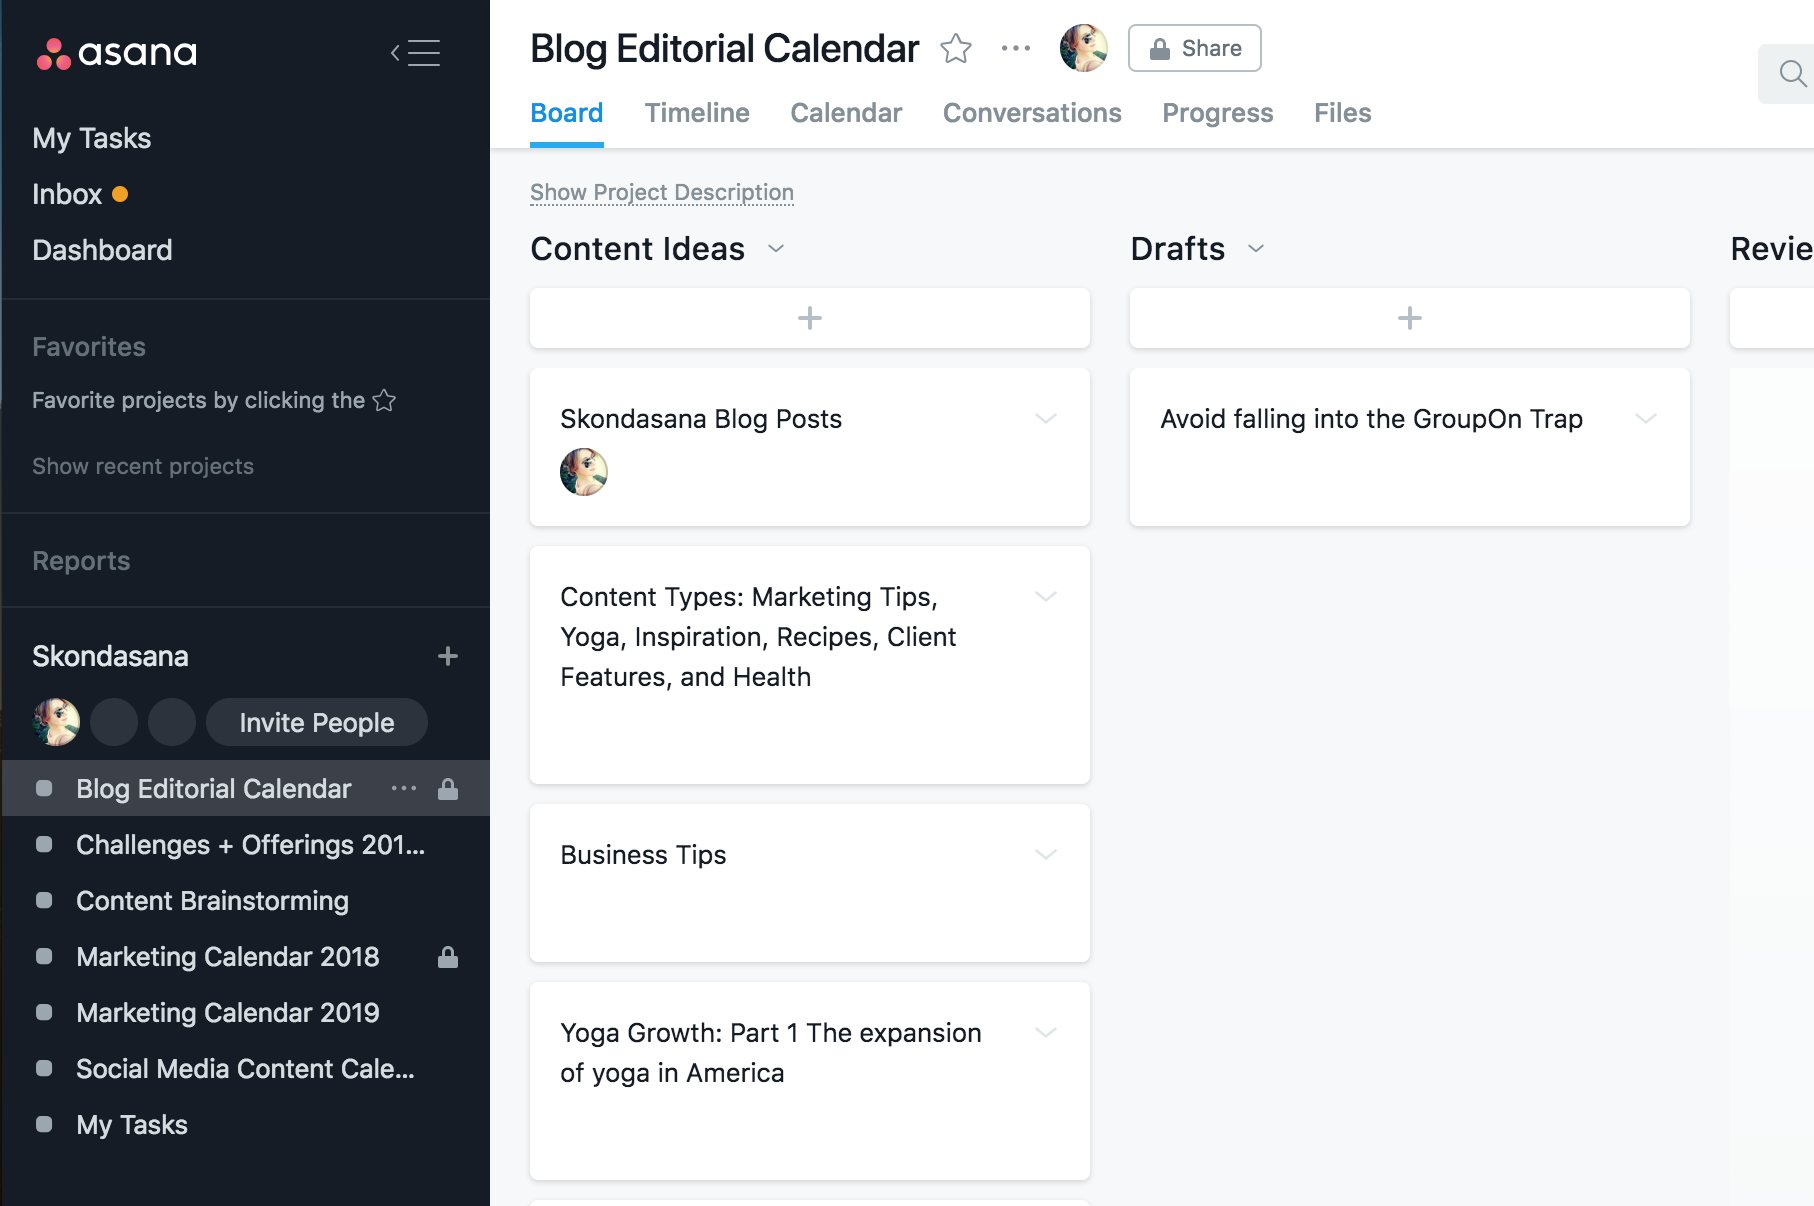The image size is (1814, 1206).
Task: Click the Blog Editorial Calendar title
Action: [x=724, y=48]
